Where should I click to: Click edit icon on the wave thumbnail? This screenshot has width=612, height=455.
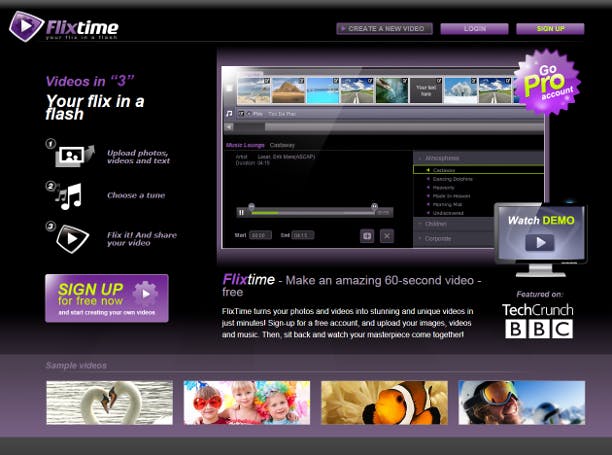point(405,81)
